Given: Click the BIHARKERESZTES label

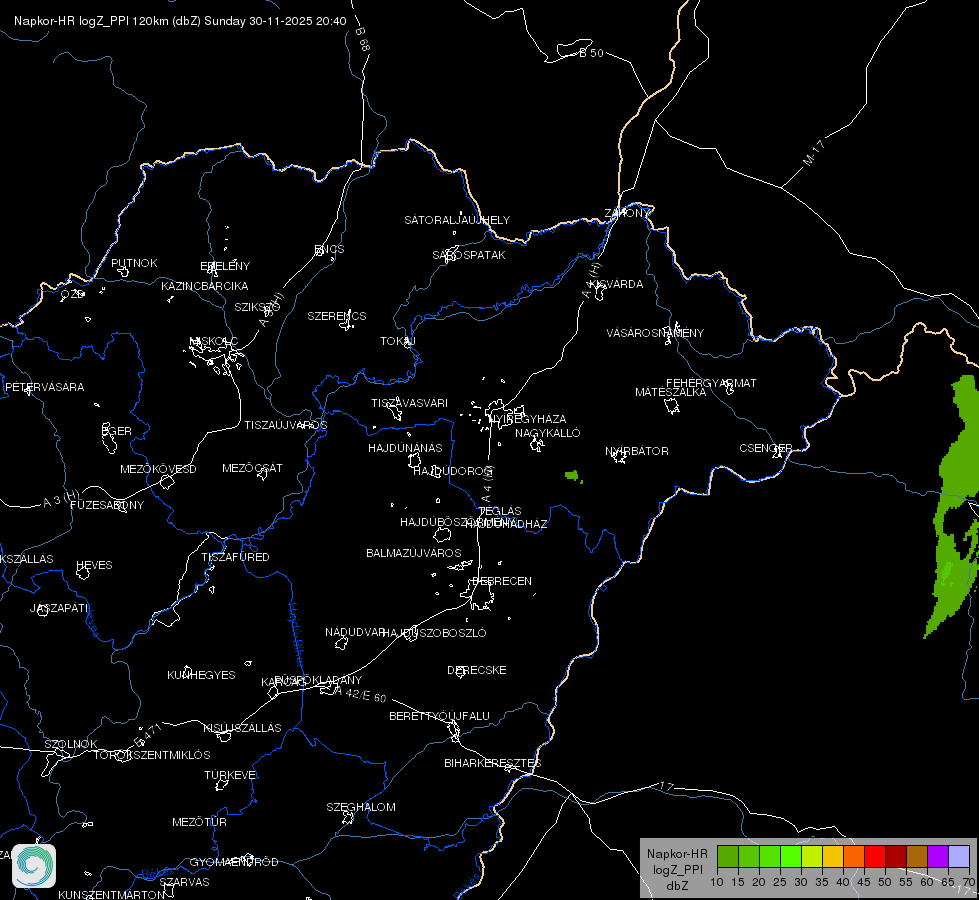Looking at the screenshot, I should [x=493, y=763].
